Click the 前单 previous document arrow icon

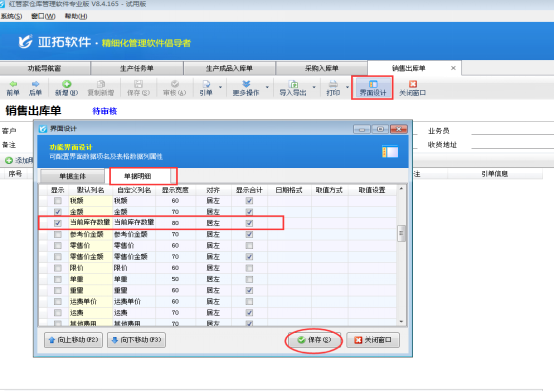13,84
